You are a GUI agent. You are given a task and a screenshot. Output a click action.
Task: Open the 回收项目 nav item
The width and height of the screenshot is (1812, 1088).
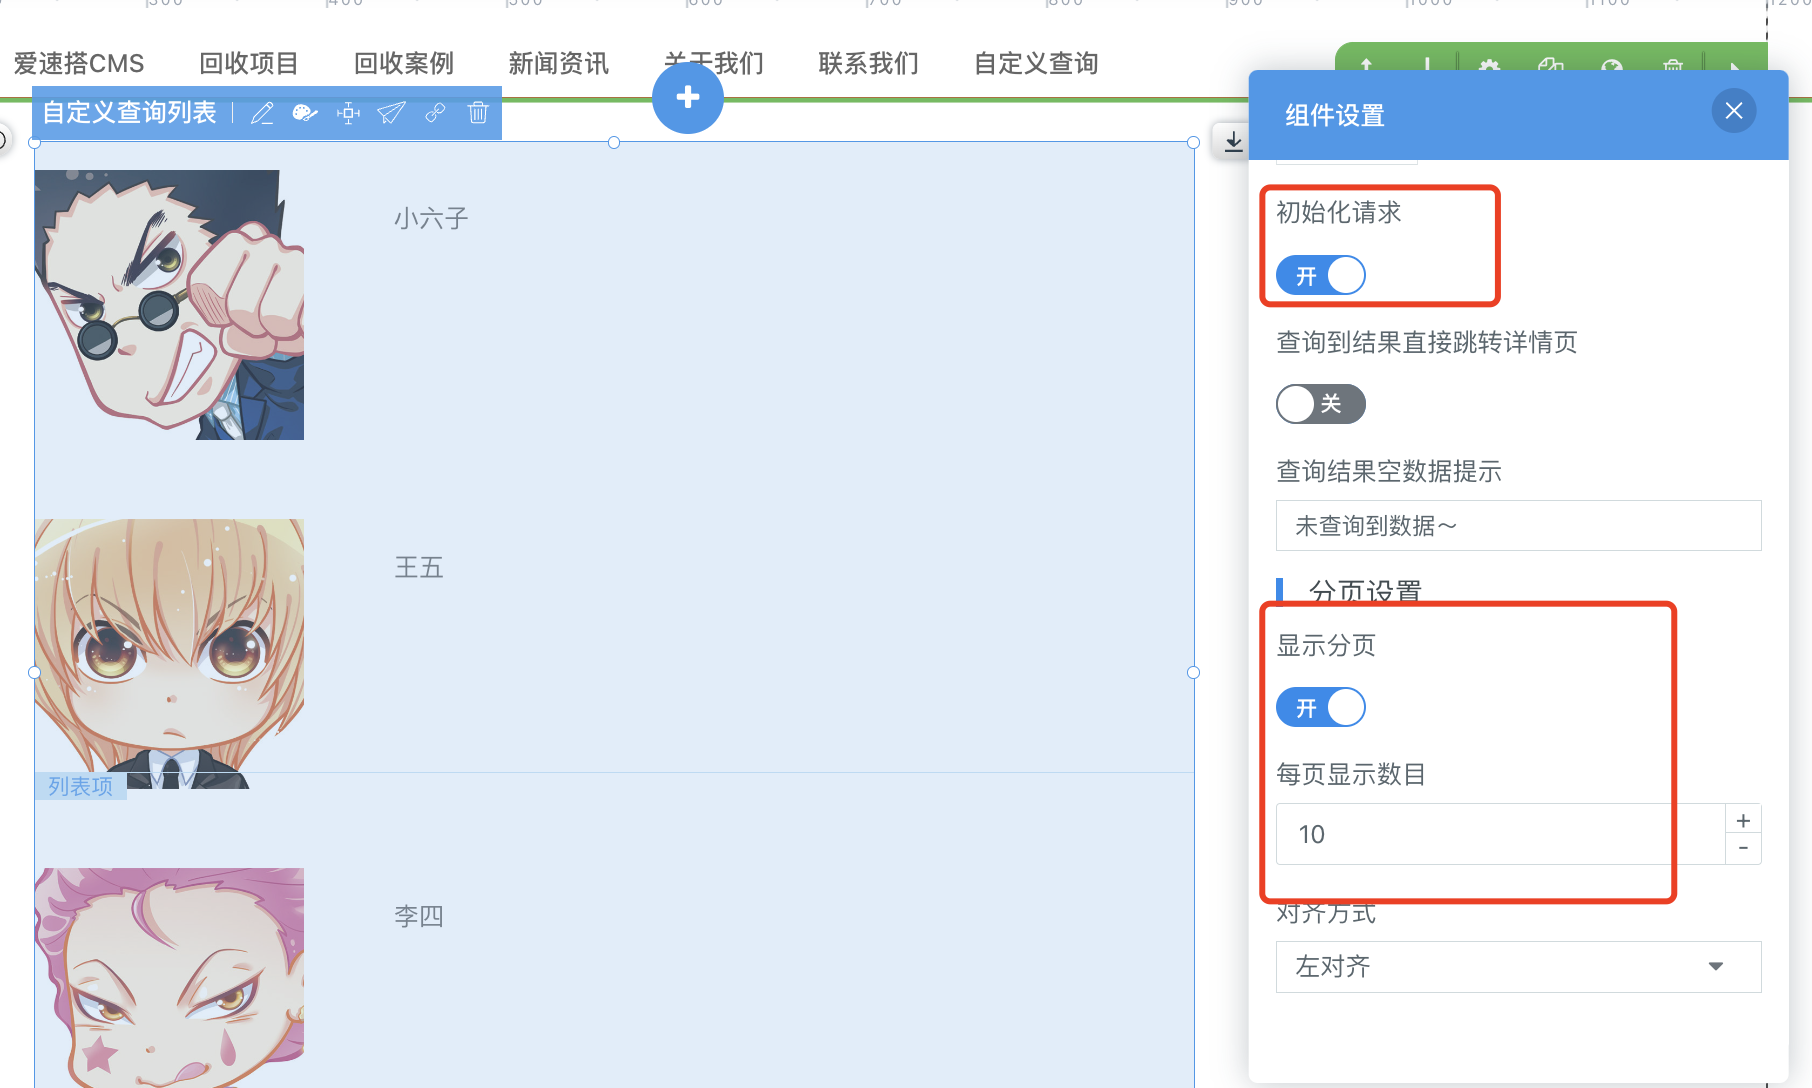(x=249, y=64)
